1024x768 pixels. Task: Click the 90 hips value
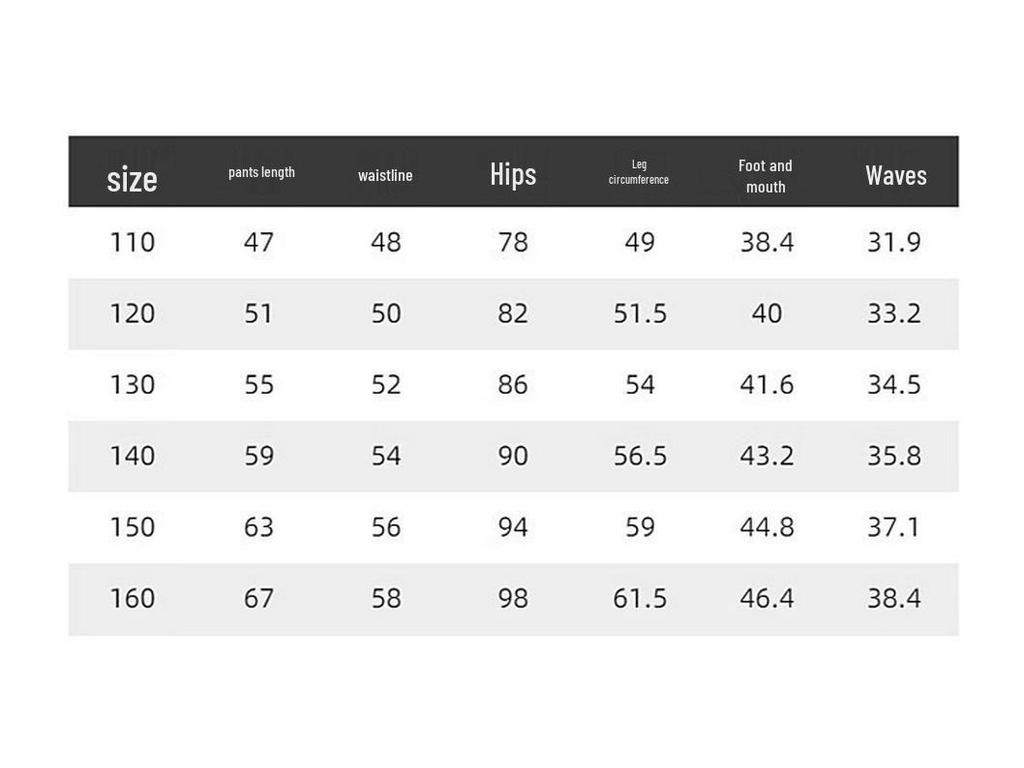tap(513, 456)
